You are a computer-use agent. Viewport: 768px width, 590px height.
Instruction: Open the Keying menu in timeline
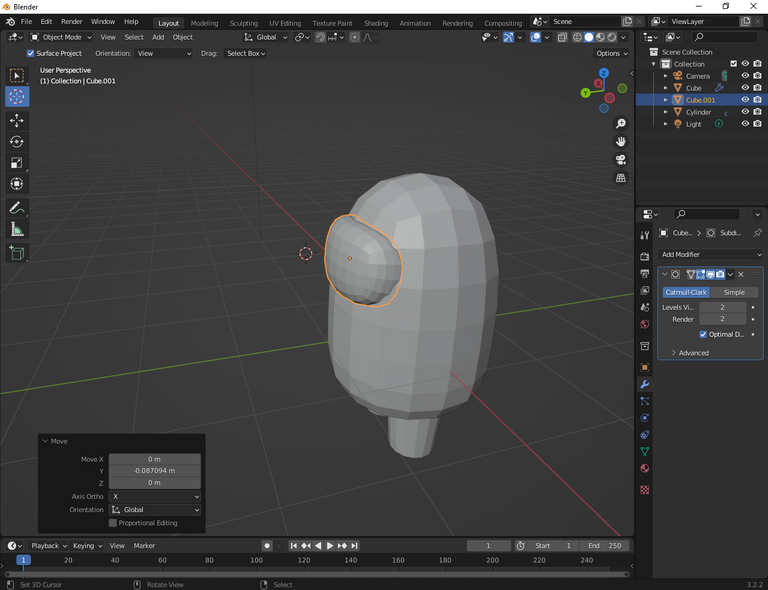click(87, 545)
